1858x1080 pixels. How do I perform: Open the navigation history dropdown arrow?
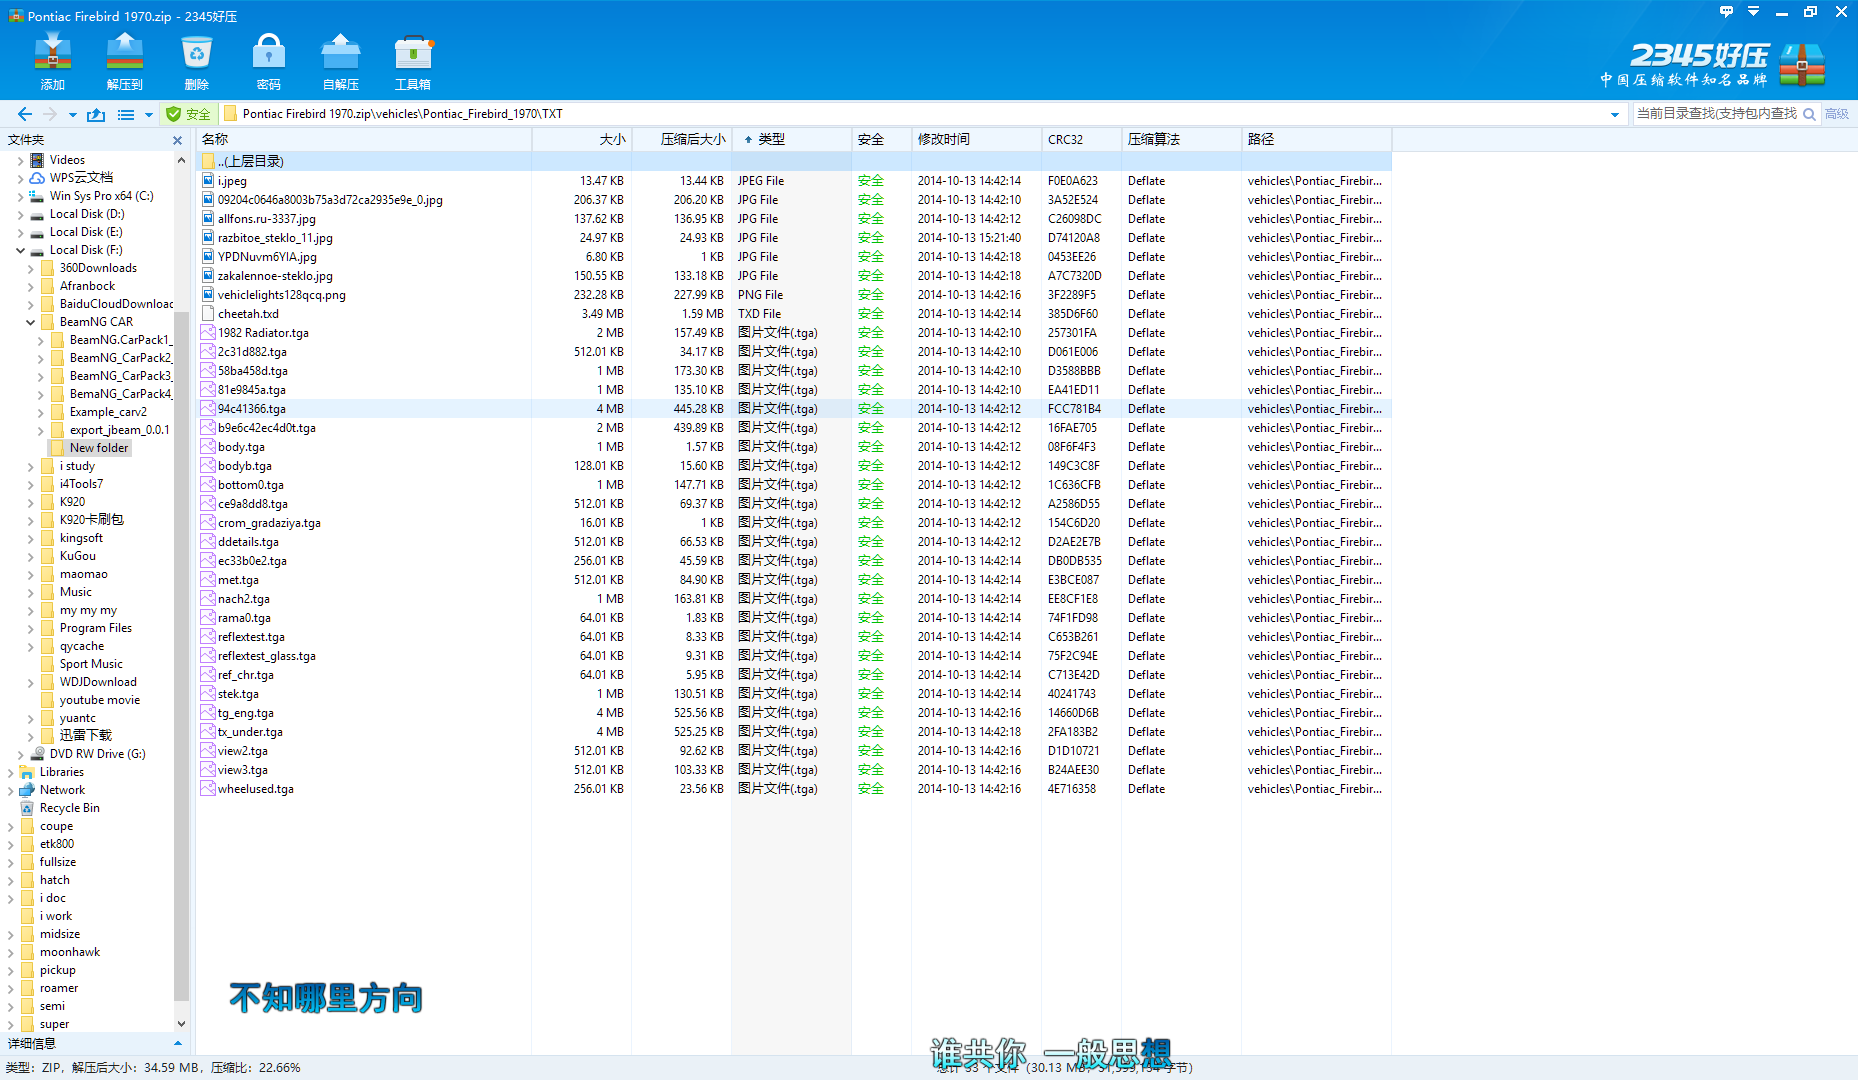point(72,115)
